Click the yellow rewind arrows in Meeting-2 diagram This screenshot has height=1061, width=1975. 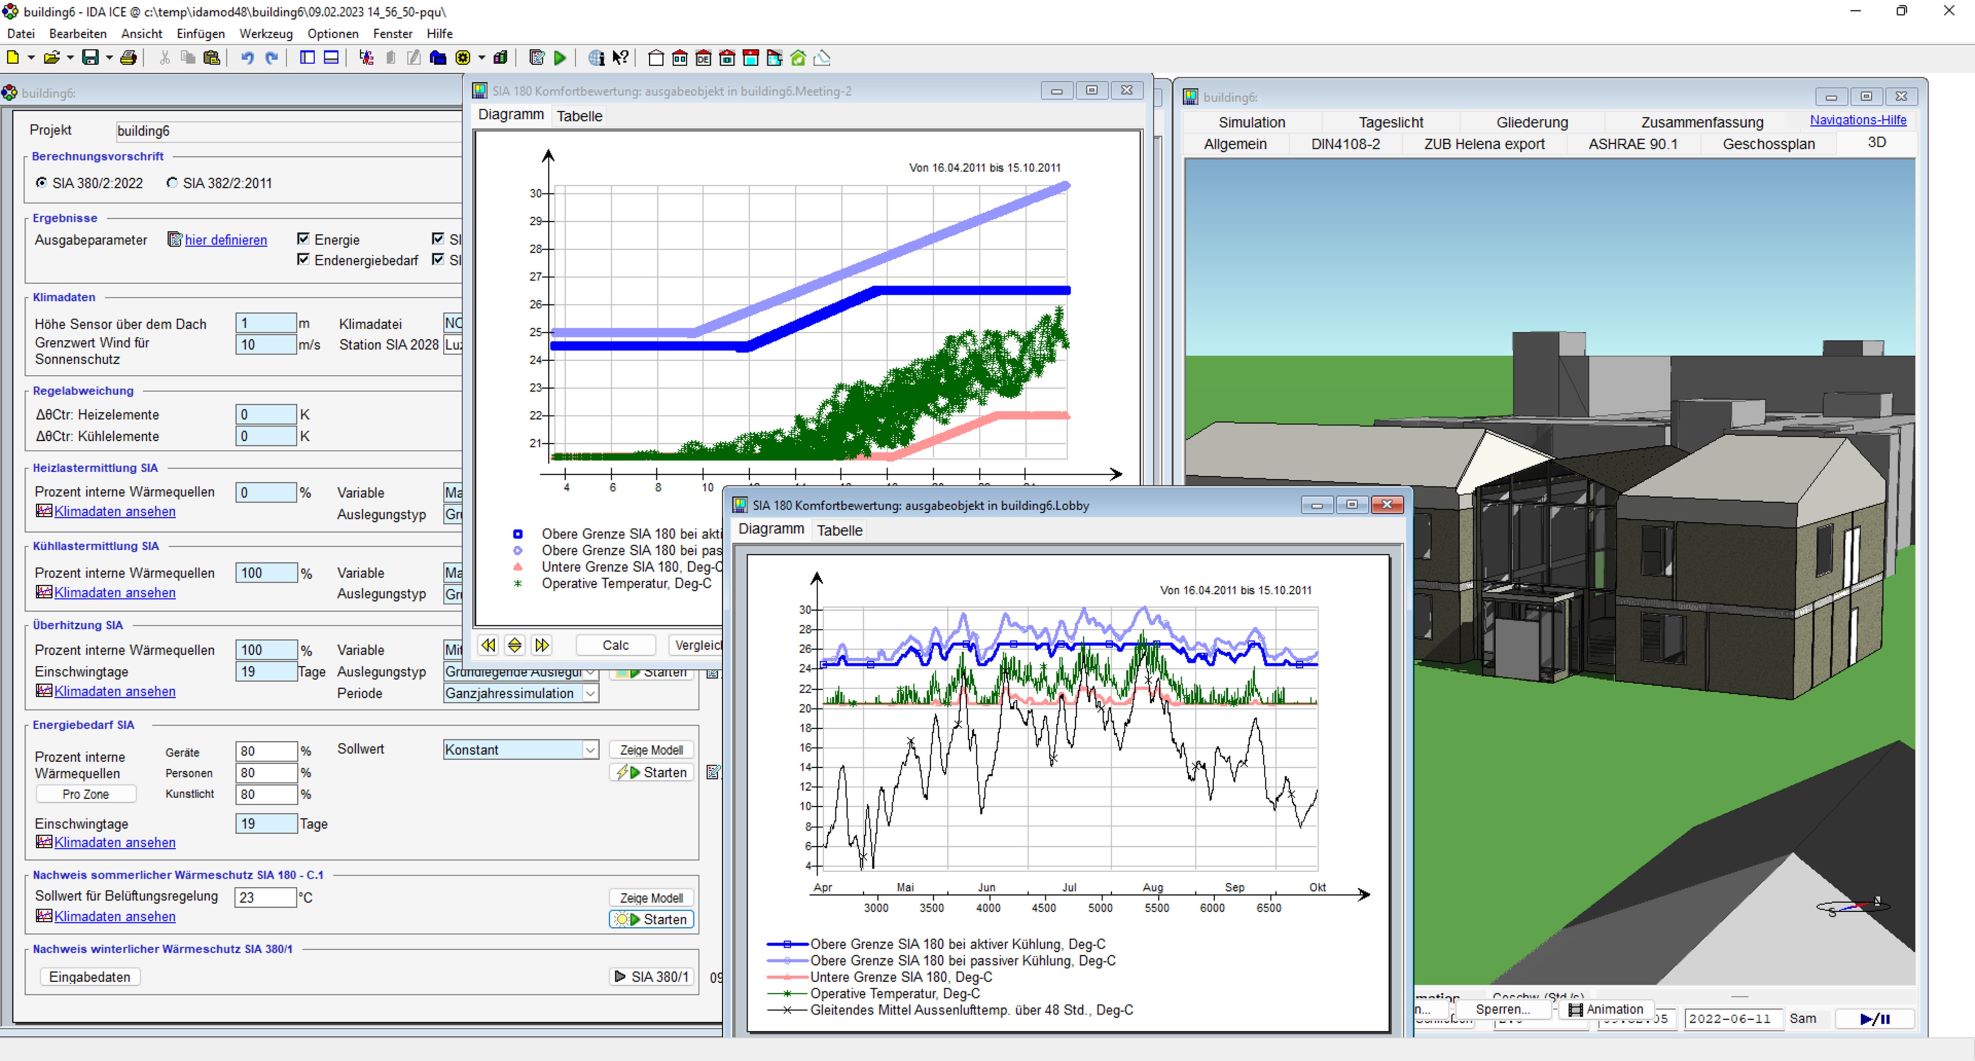click(x=488, y=645)
